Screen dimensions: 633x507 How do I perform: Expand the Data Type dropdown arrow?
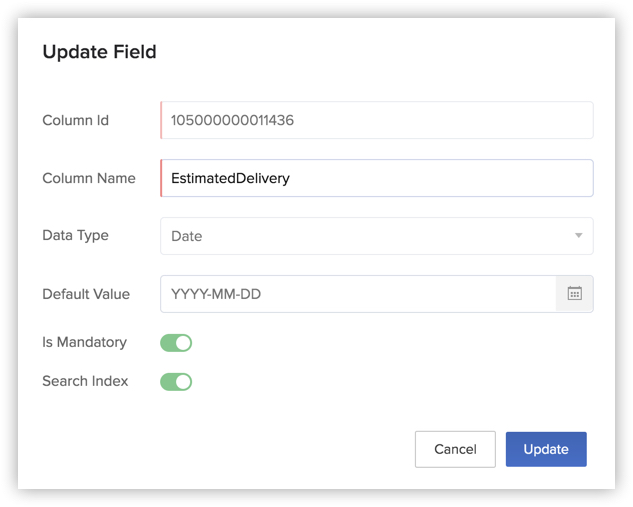(x=578, y=235)
